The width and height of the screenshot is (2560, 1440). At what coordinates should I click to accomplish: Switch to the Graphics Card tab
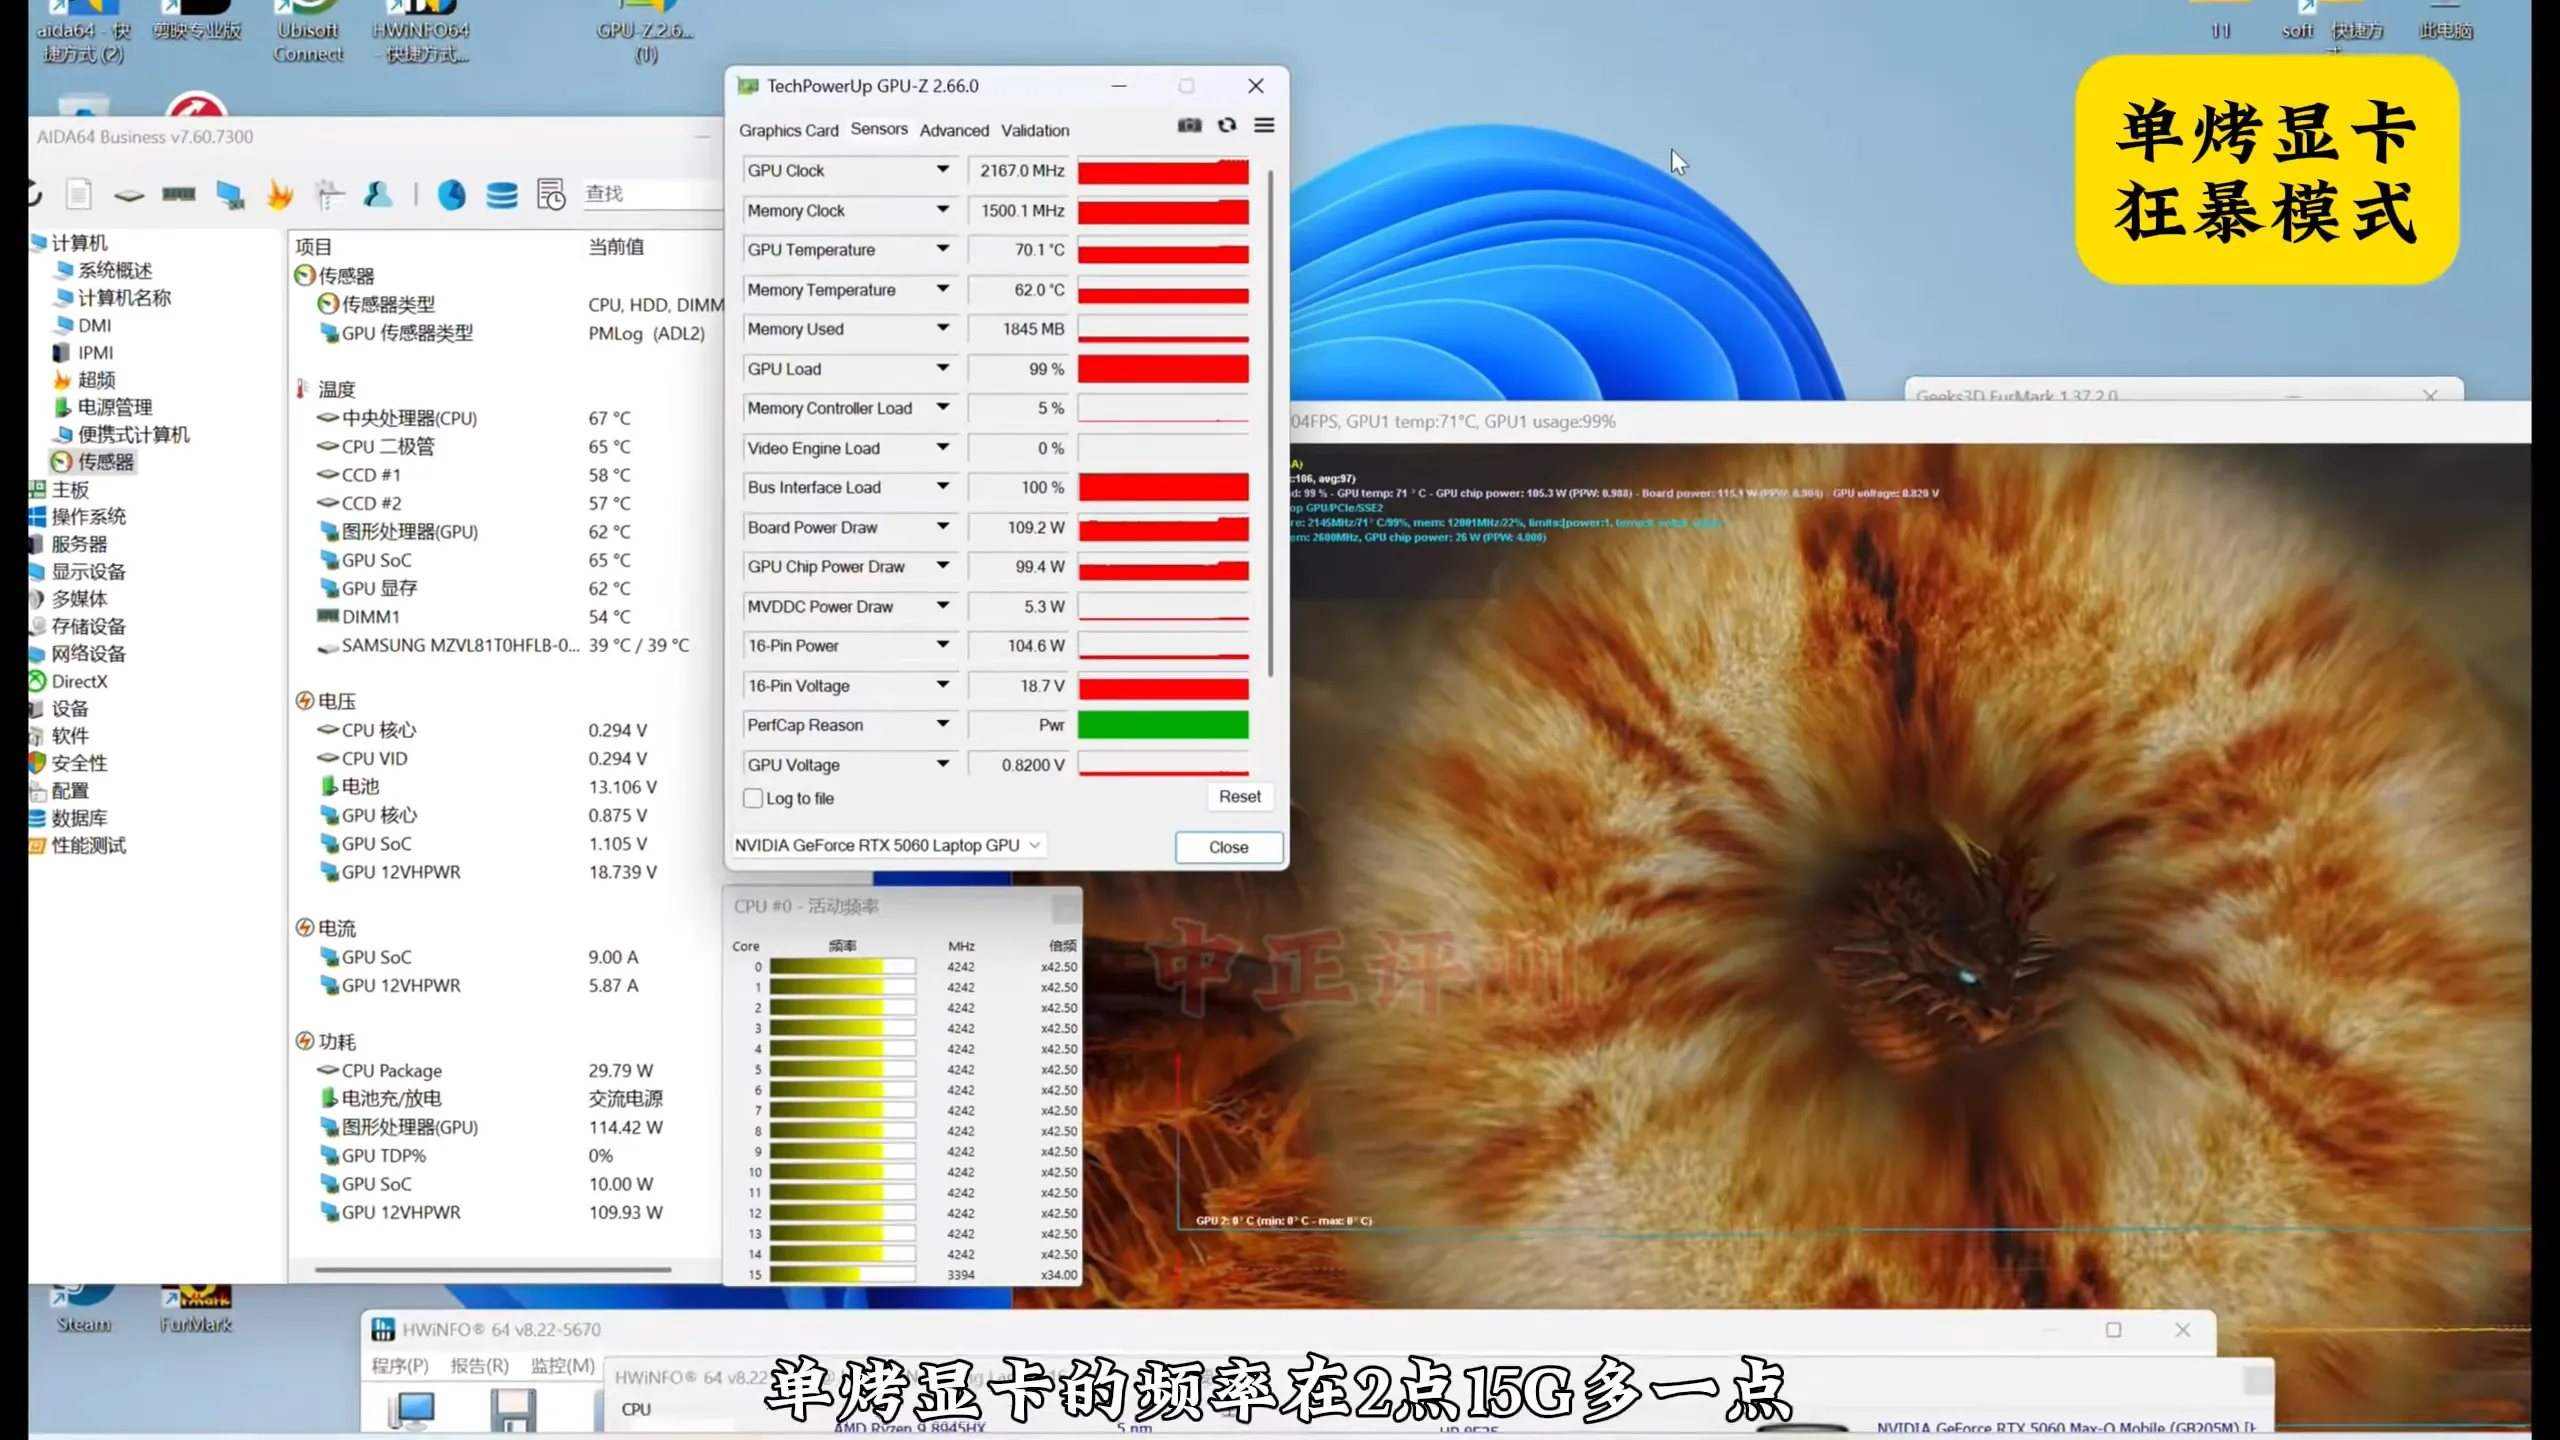pos(788,130)
